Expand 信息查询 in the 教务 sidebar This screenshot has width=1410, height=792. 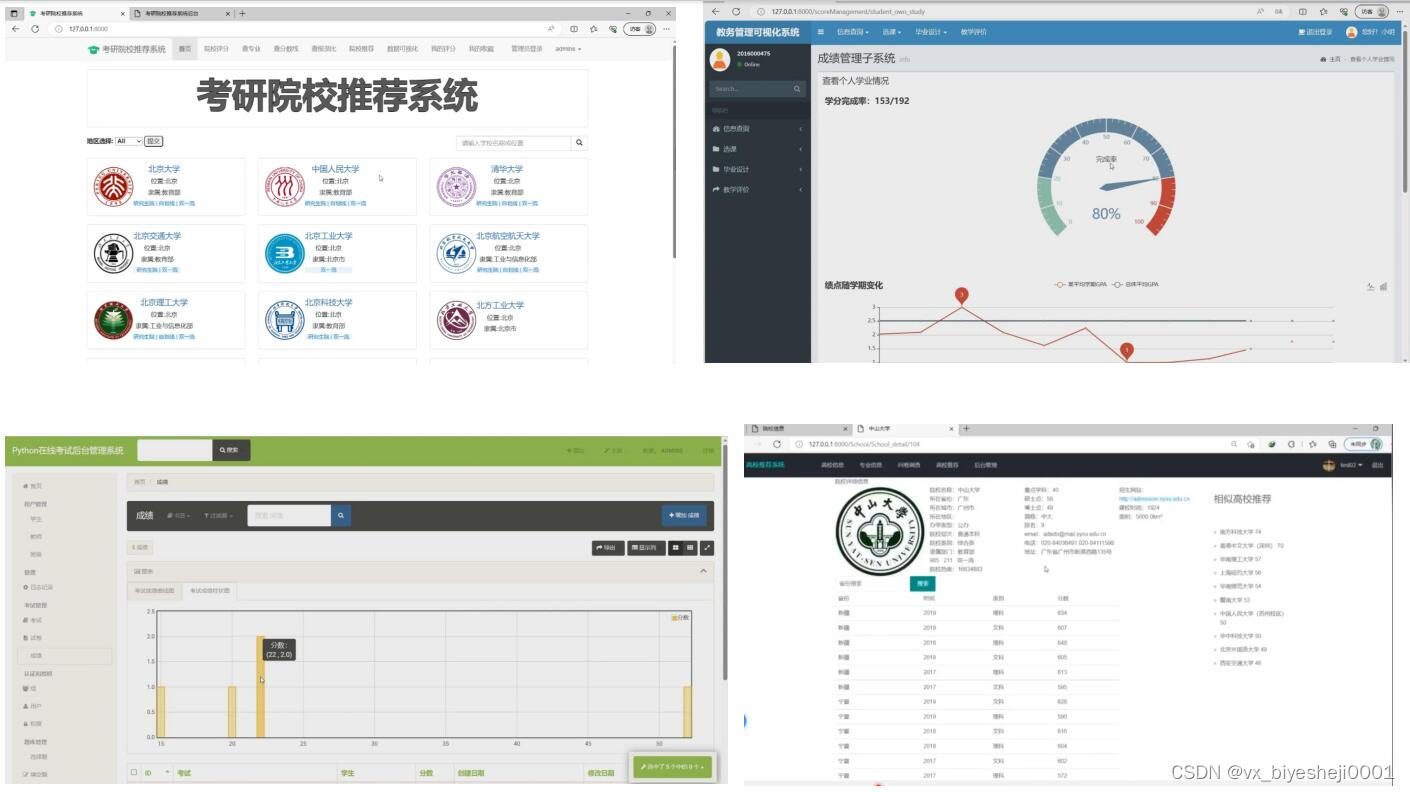pyautogui.click(x=757, y=129)
